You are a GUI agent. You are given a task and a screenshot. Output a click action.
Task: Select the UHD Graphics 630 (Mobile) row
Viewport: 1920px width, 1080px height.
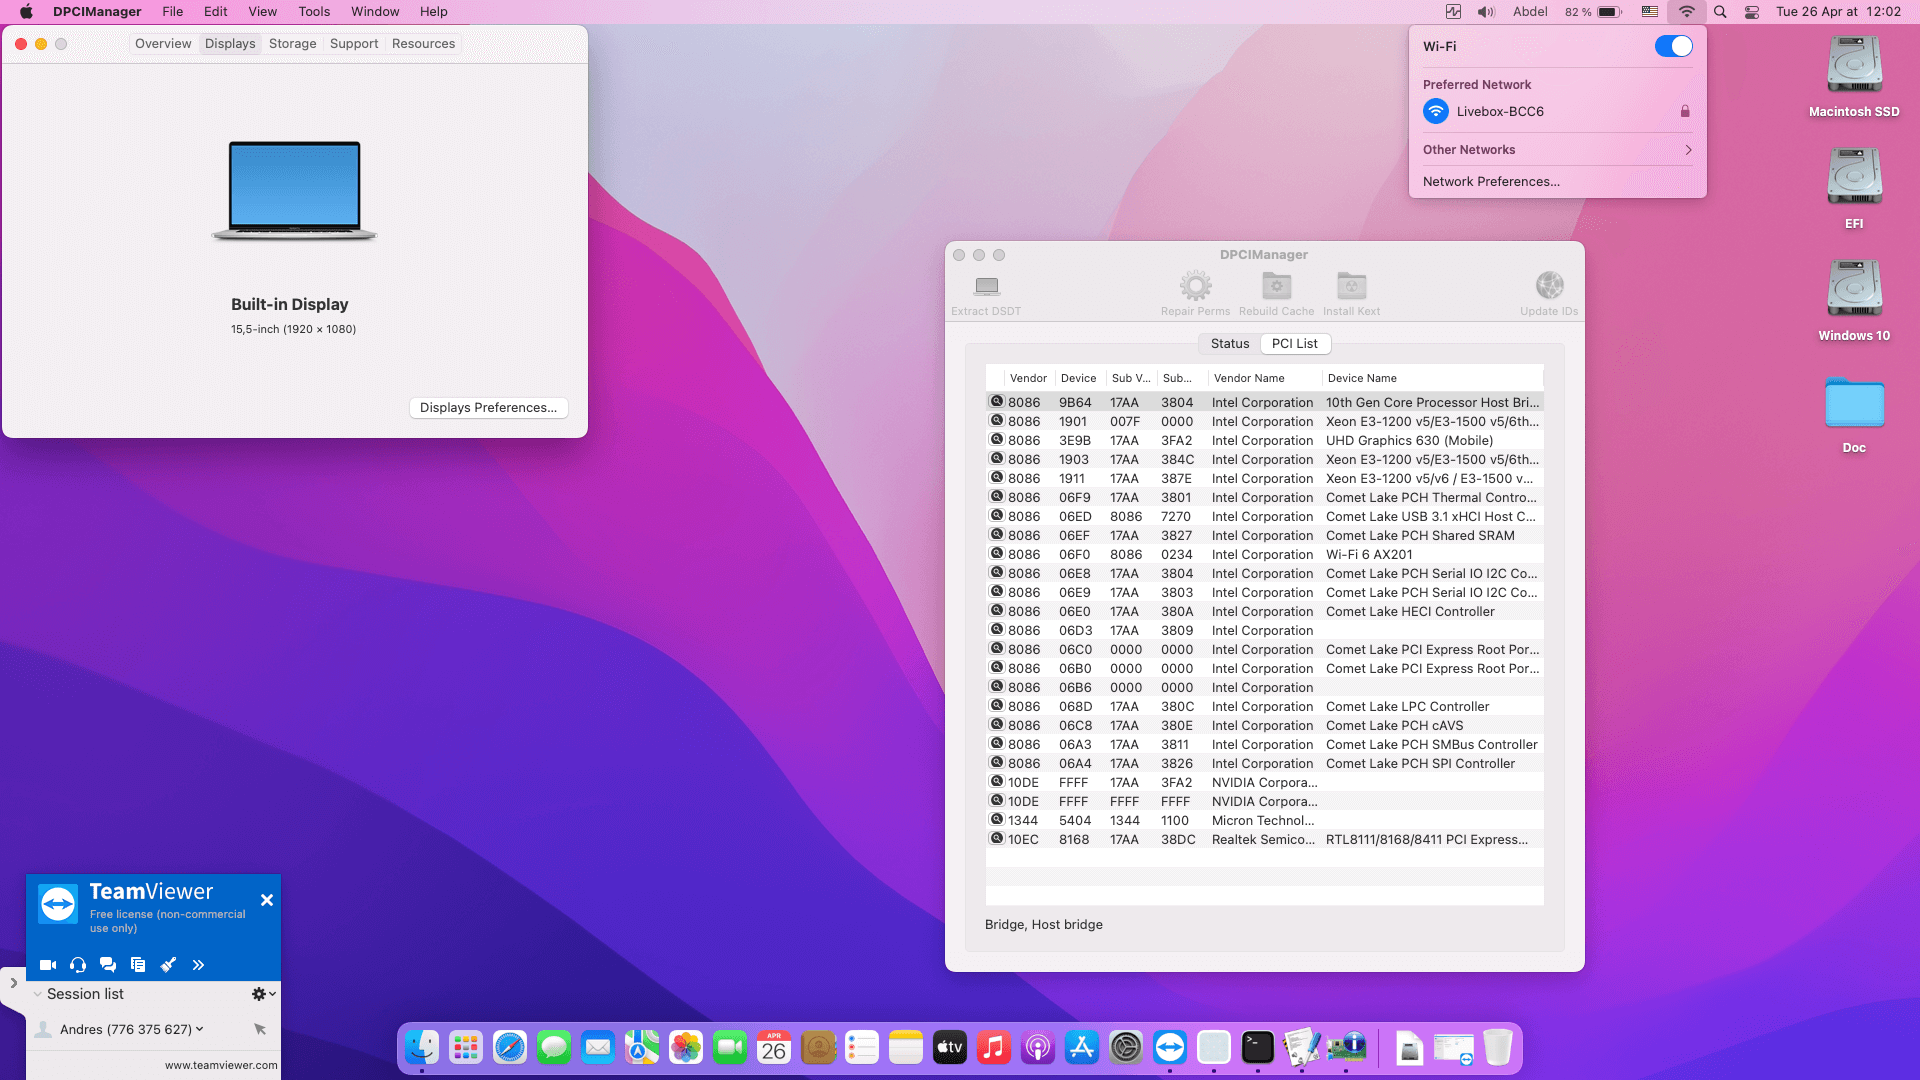pyautogui.click(x=1264, y=440)
